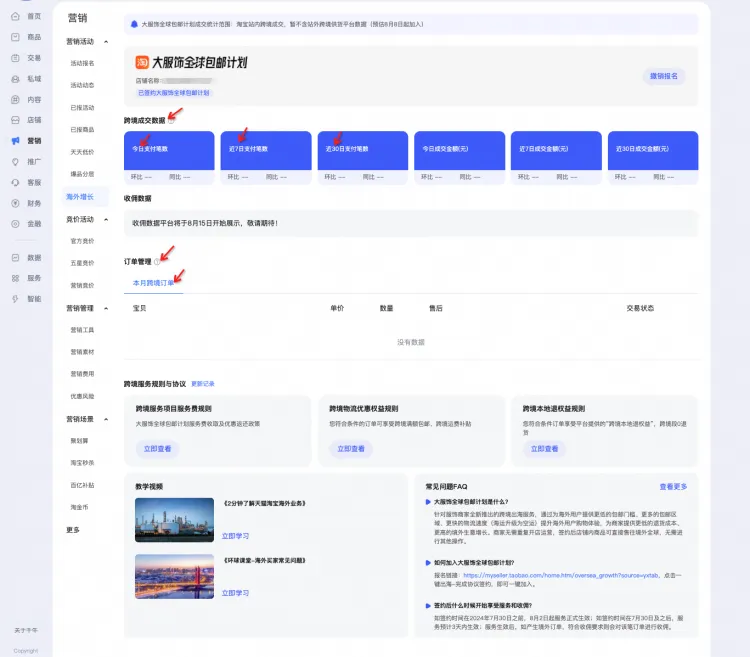The height and width of the screenshot is (657, 750).
Task: Collapse the 营销管理 menu section
Action: point(106,308)
